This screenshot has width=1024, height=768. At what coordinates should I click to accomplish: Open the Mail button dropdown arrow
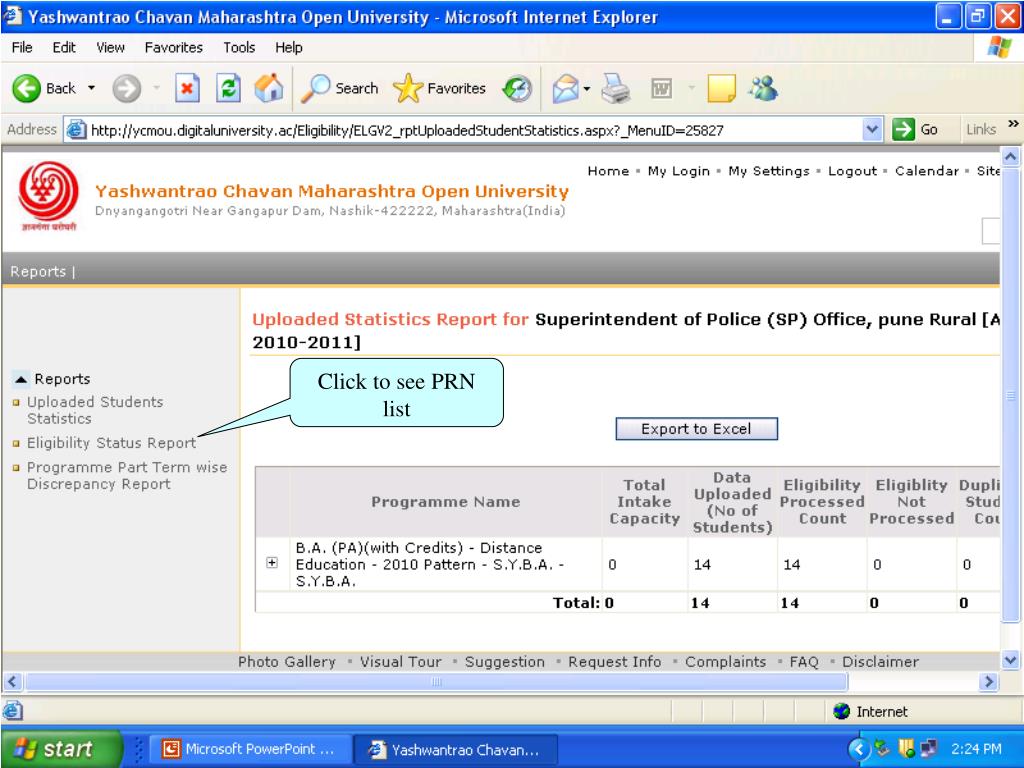(586, 88)
